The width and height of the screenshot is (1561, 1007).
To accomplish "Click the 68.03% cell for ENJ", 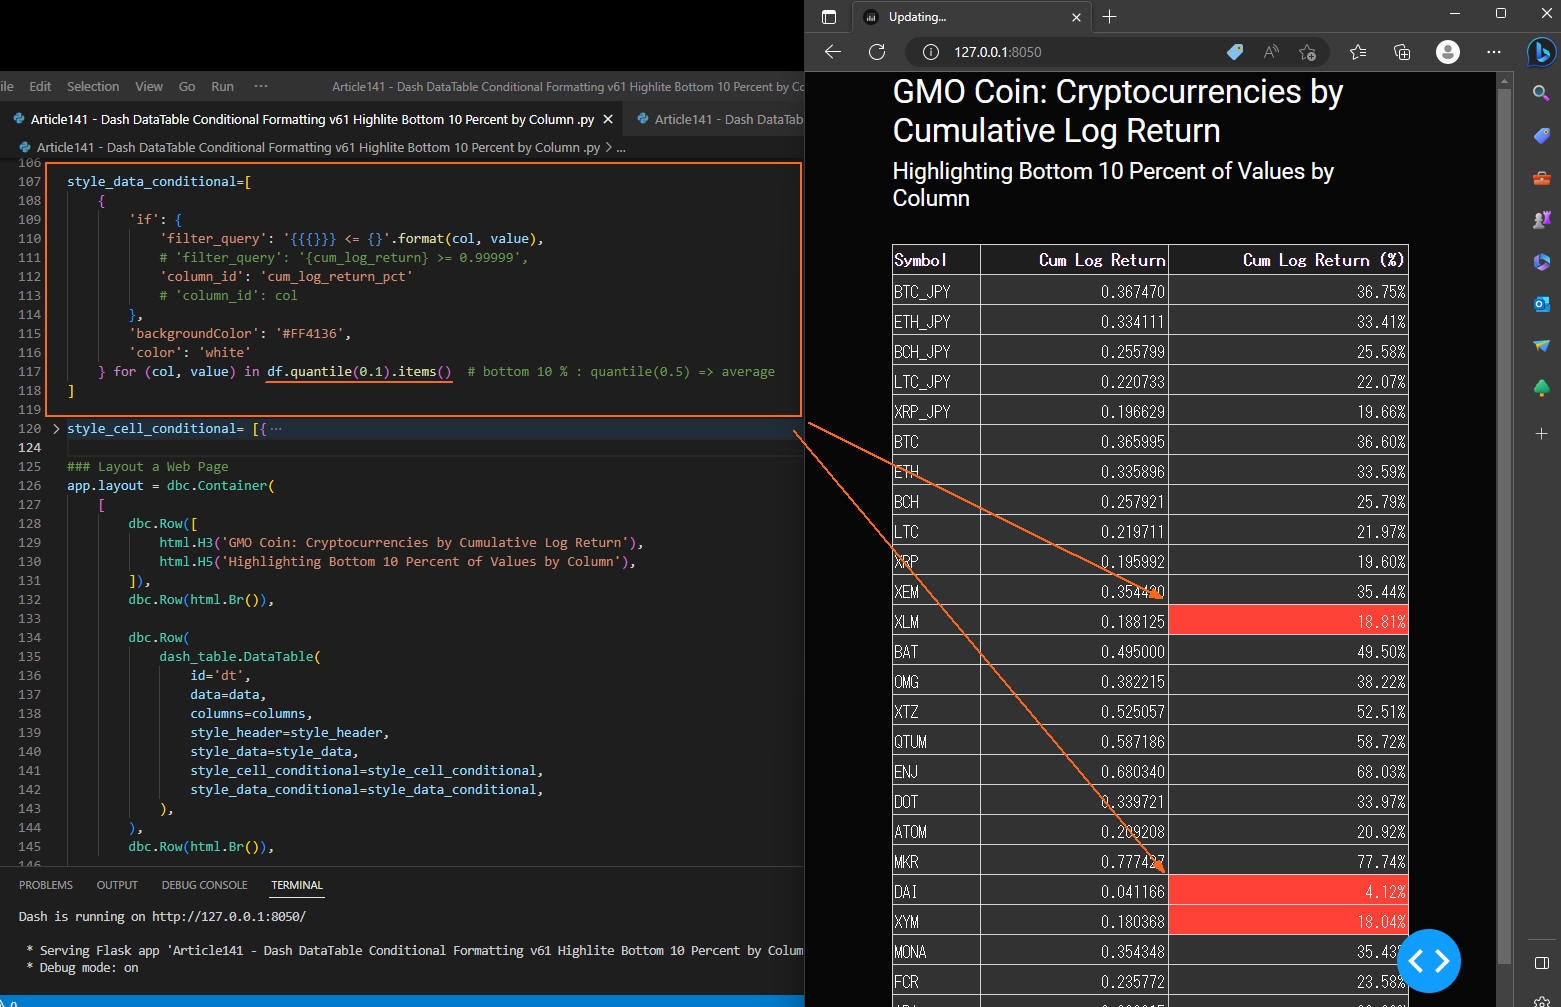I will pos(1288,771).
